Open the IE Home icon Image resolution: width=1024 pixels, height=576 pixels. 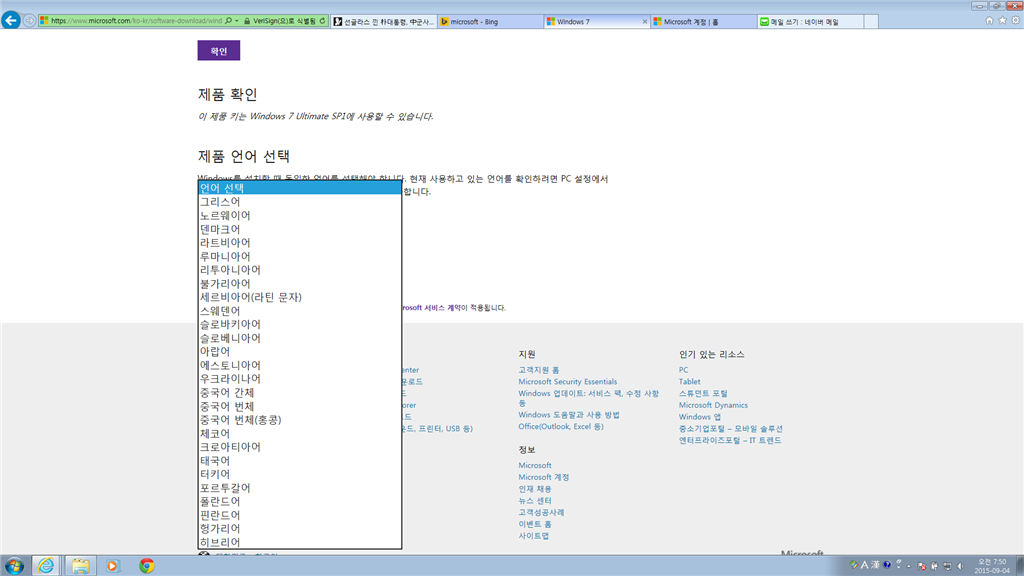pos(989,21)
